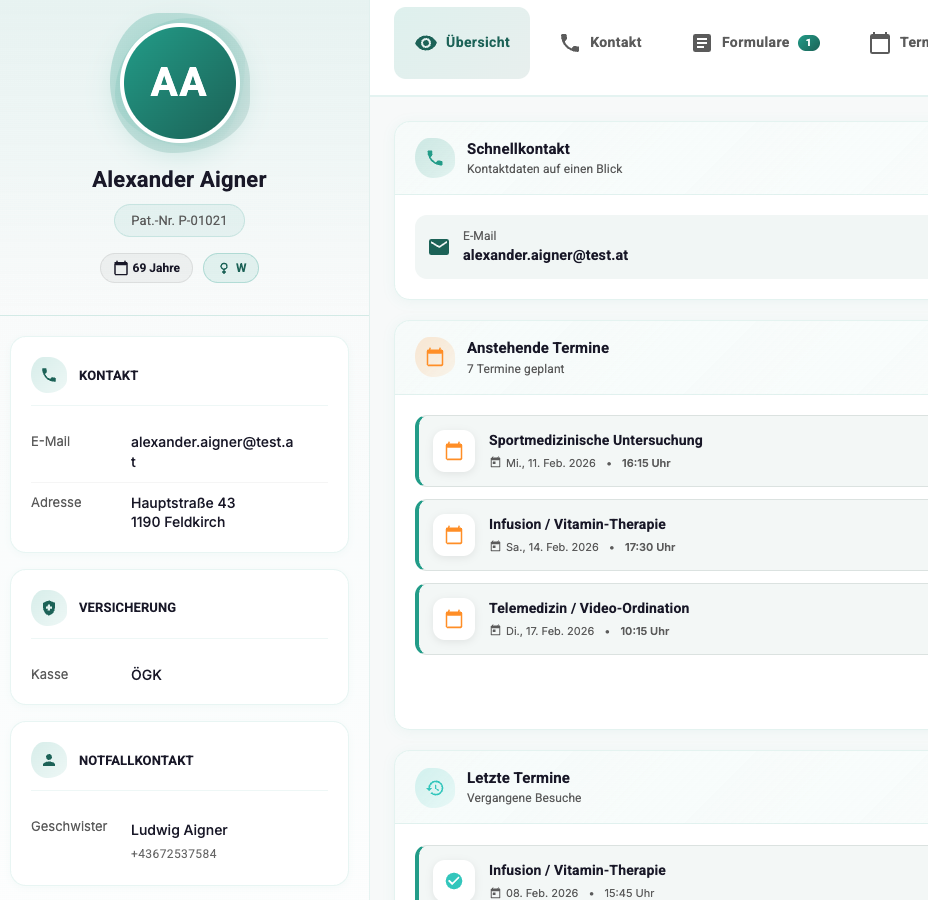Click the phone icon in Schnellkontakt header
The width and height of the screenshot is (928, 900).
(435, 158)
